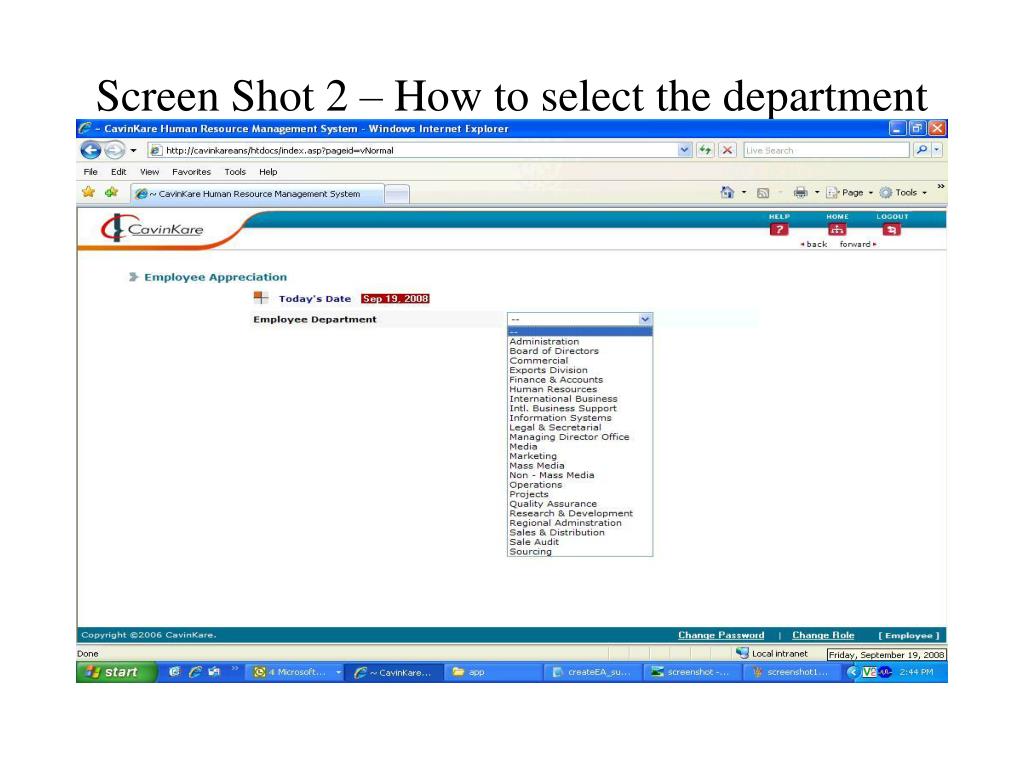The image size is (1024, 768).
Task: Switch to the app folder taskbar item
Action: coord(494,672)
